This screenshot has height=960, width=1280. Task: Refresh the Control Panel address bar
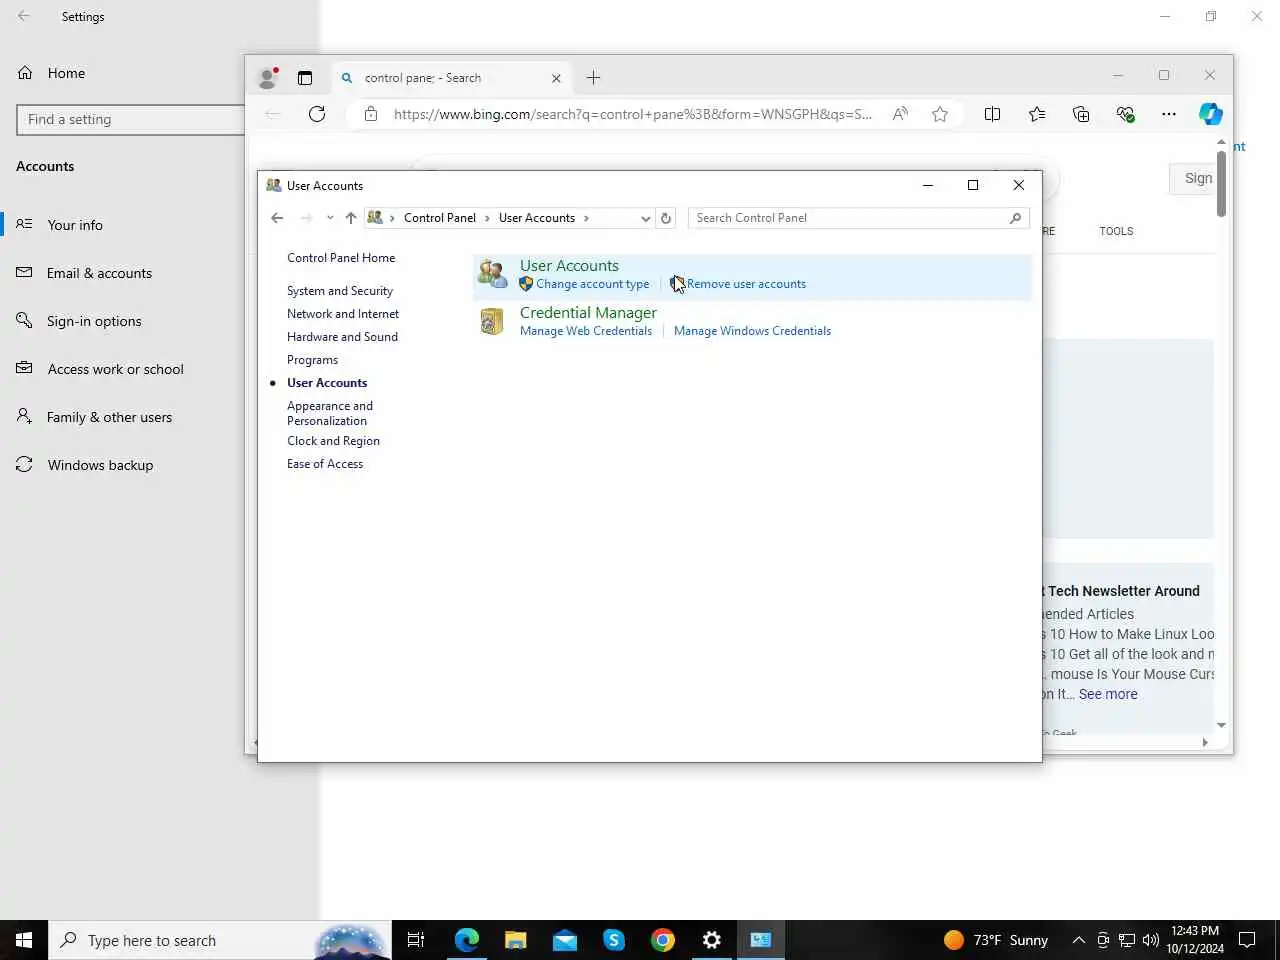pos(666,218)
